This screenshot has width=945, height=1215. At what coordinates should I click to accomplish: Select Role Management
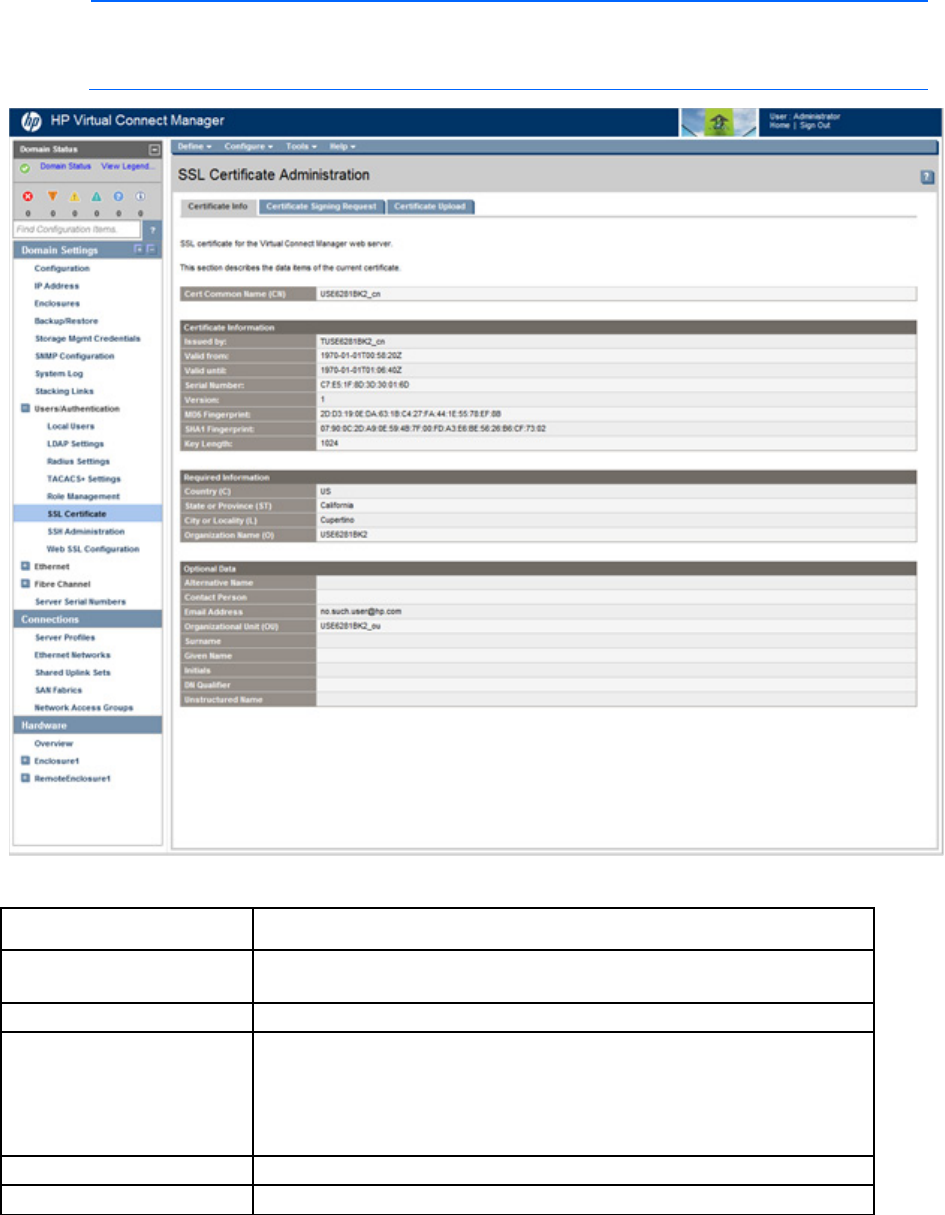[x=83, y=496]
